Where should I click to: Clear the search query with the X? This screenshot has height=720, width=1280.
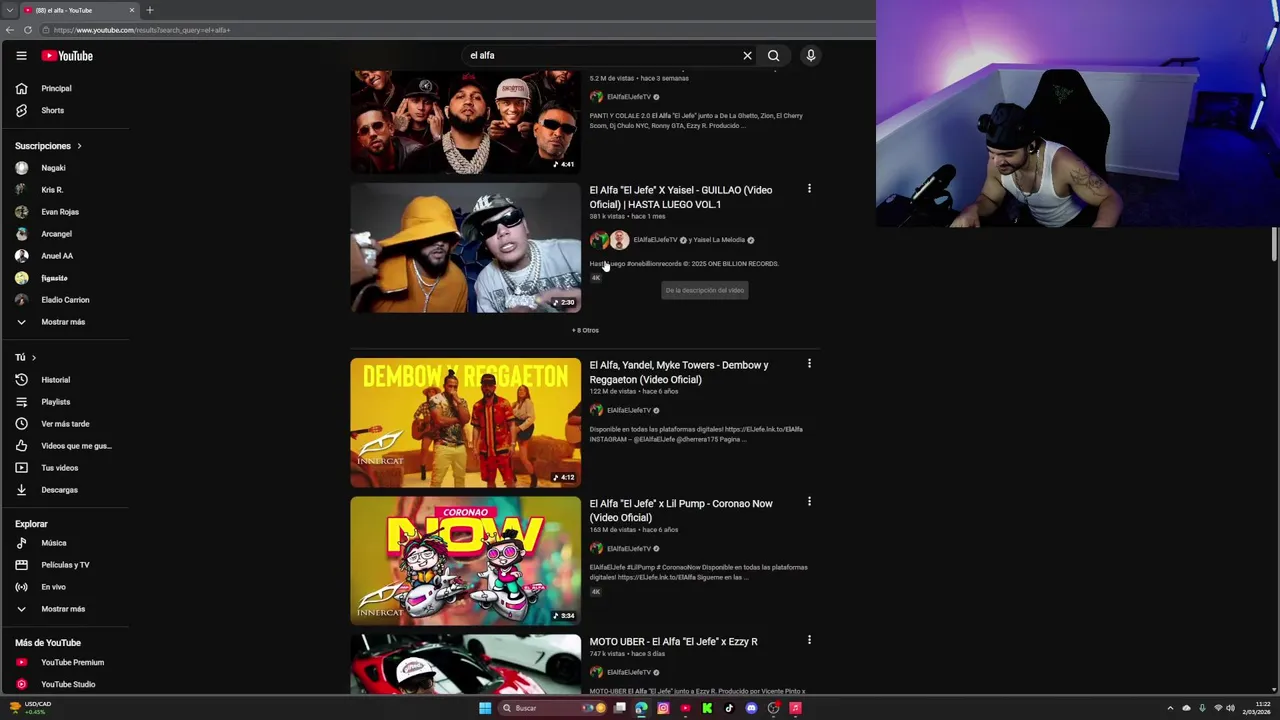[x=747, y=56]
